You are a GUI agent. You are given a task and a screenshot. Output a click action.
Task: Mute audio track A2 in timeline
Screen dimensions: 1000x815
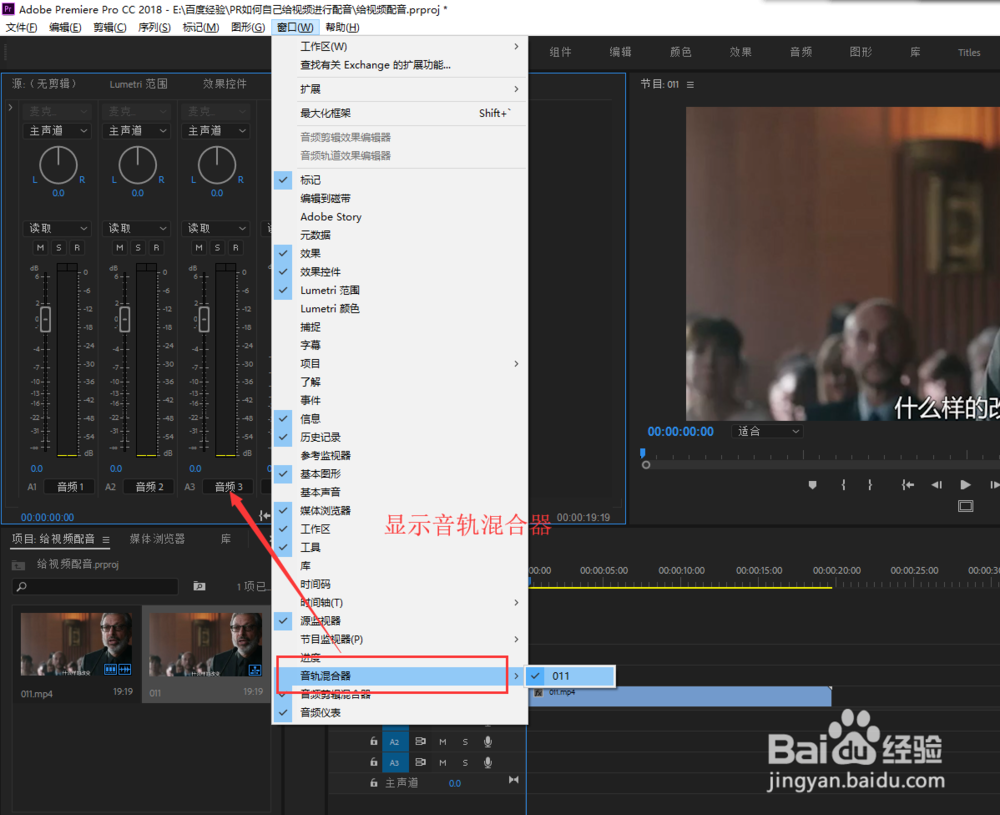[x=443, y=742]
